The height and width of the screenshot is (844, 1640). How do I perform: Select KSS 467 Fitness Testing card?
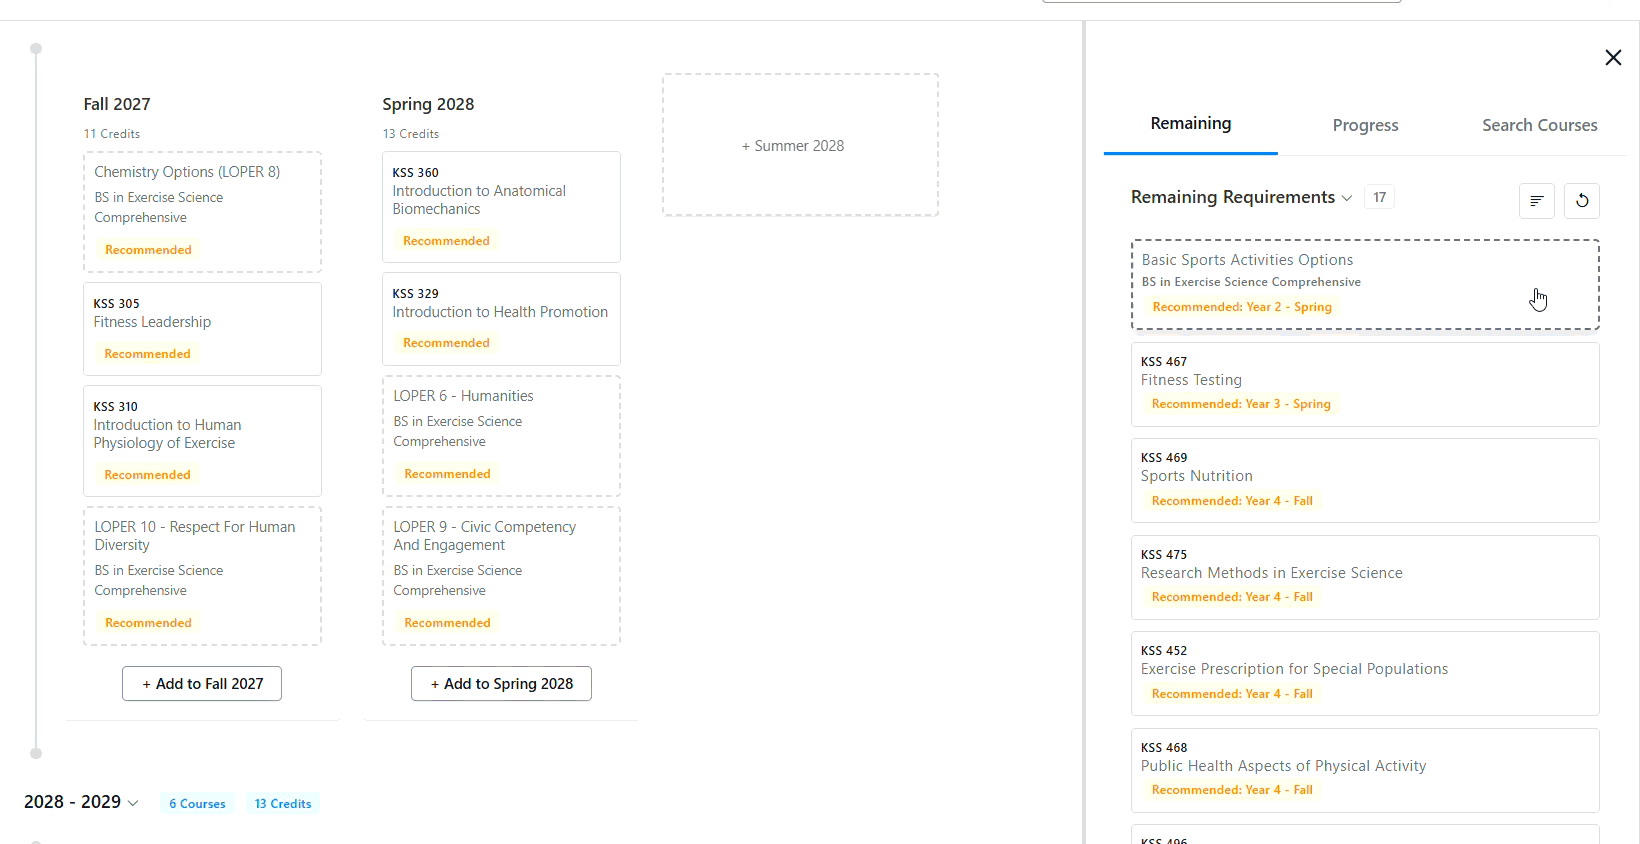click(x=1365, y=384)
